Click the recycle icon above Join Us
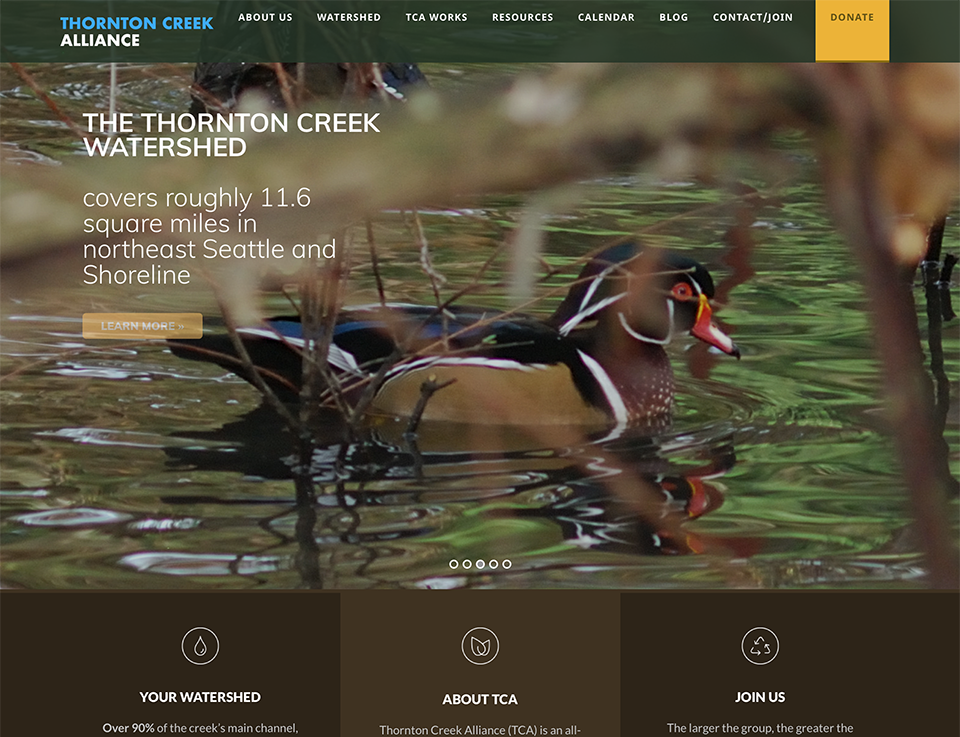This screenshot has width=960, height=737. 760,646
